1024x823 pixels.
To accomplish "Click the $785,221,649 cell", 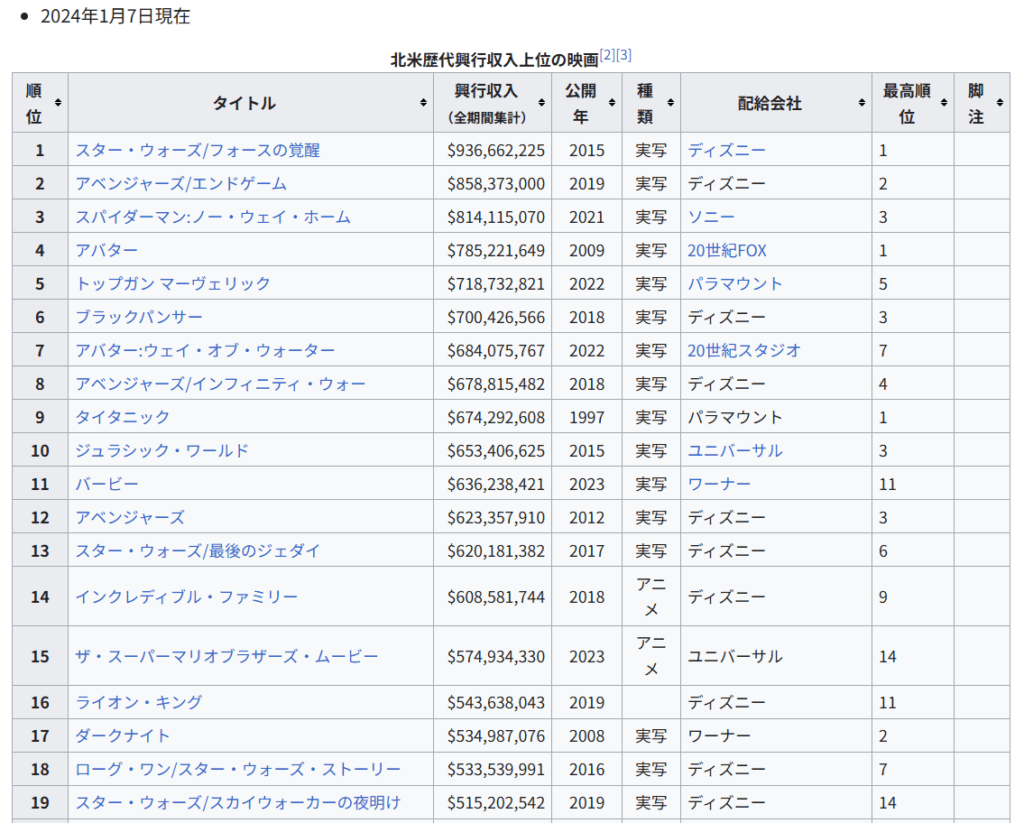I will tap(496, 250).
